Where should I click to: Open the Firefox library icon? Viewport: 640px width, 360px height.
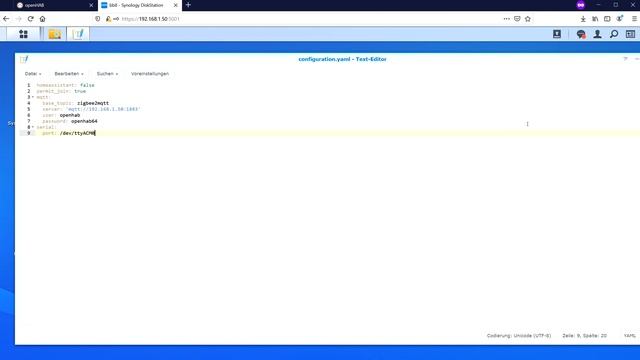pos(595,19)
